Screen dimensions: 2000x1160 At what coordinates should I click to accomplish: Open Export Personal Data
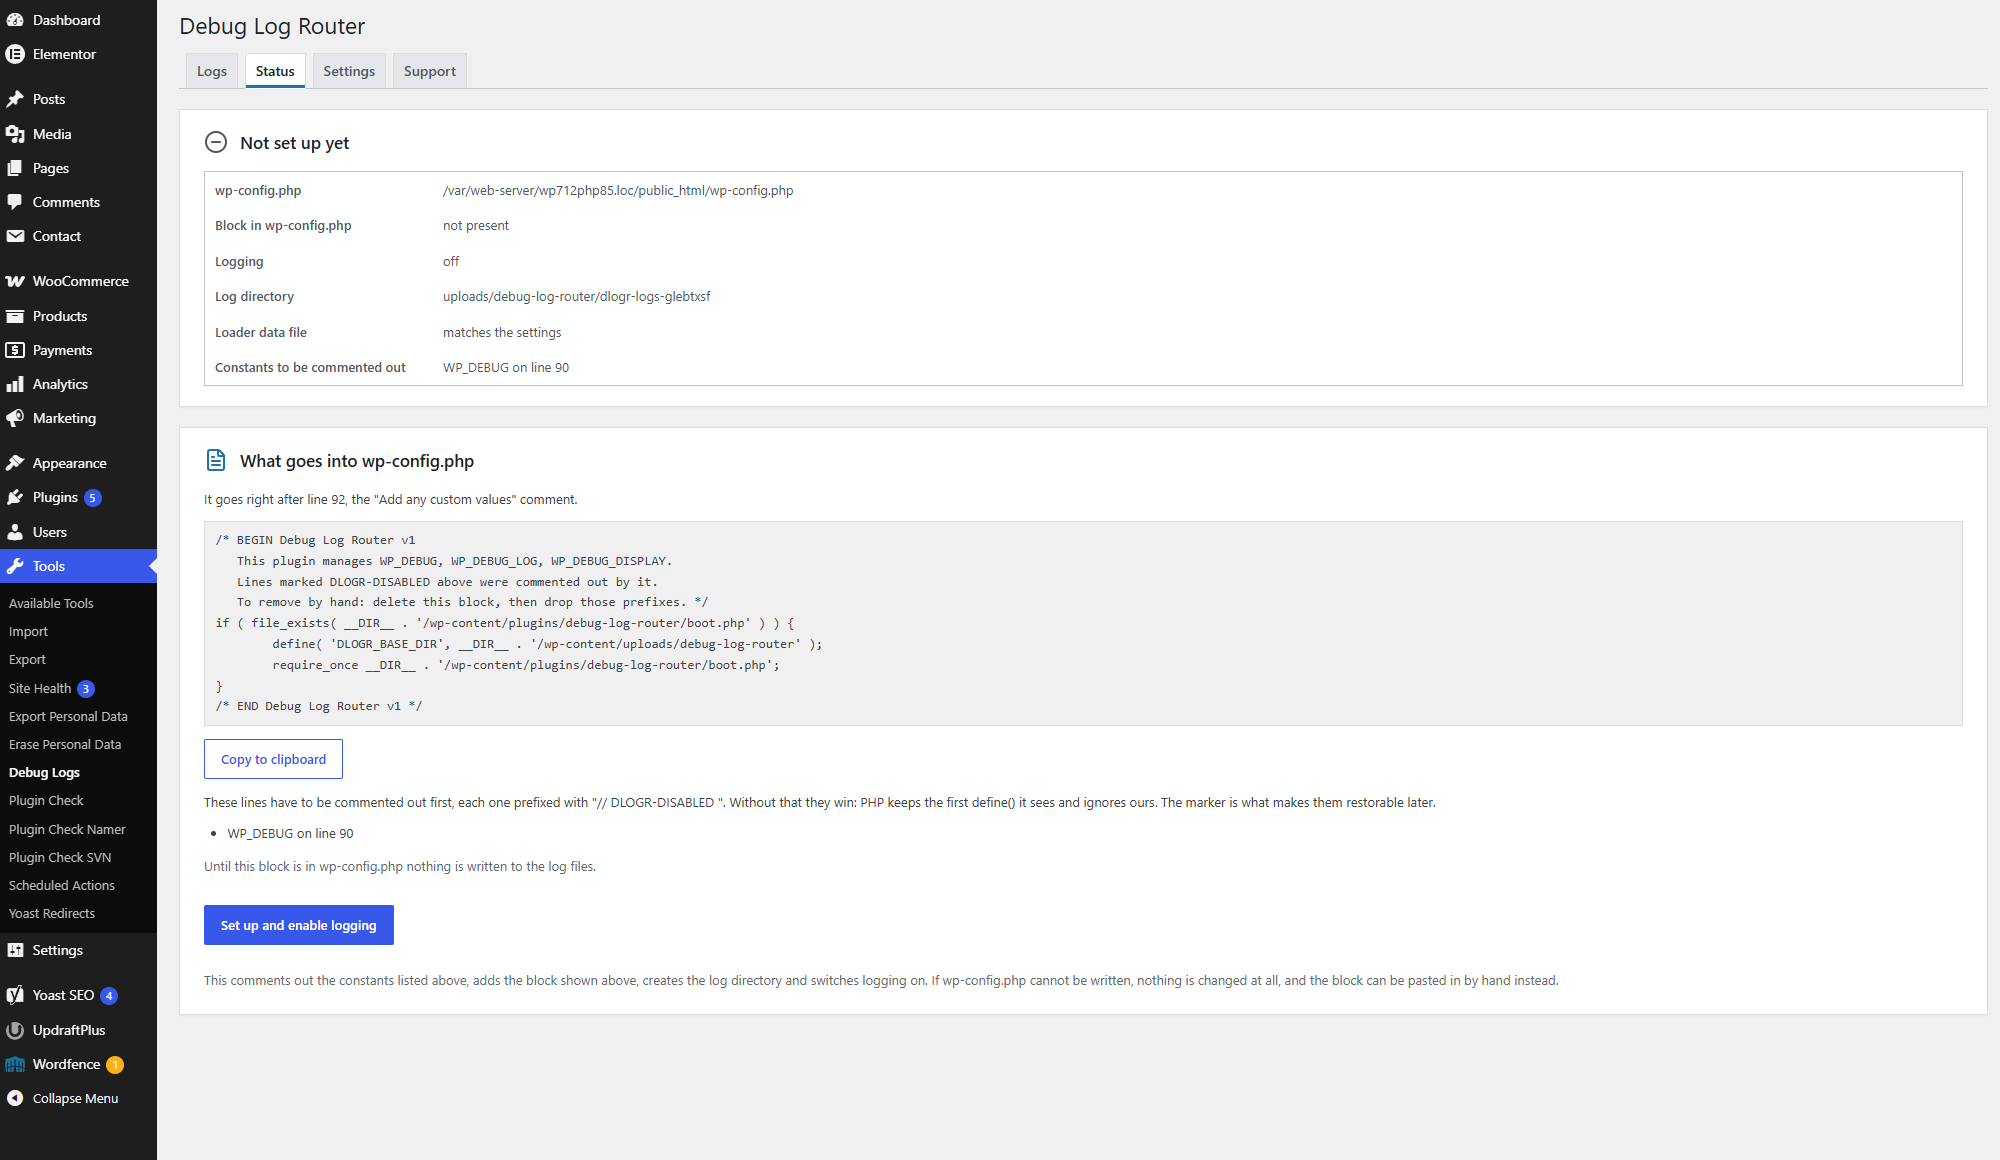click(x=68, y=716)
